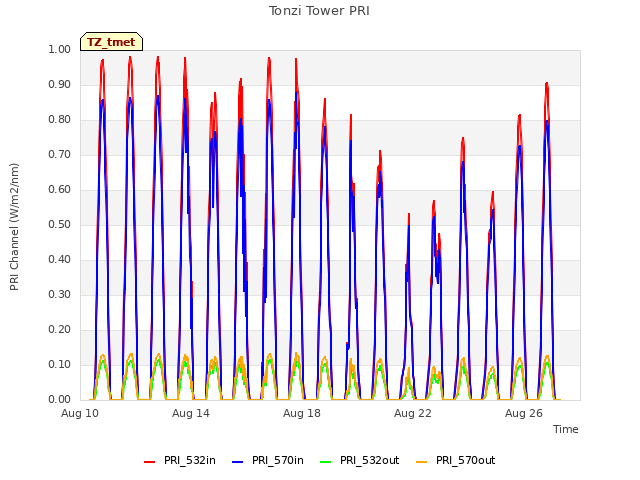Click the 0.40 y-axis tick label

[x=60, y=260]
